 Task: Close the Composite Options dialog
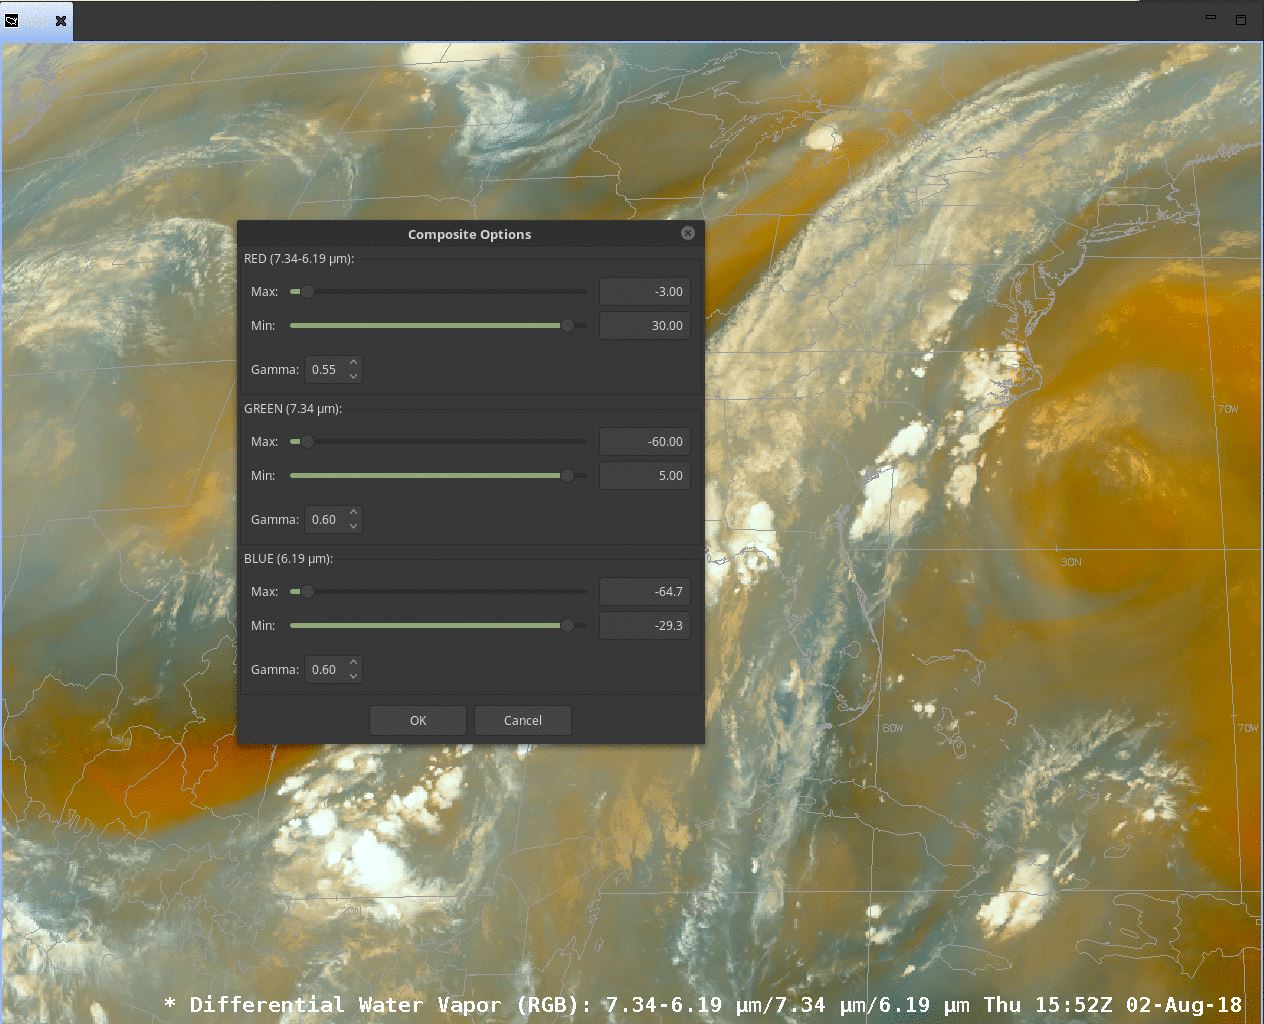click(688, 233)
